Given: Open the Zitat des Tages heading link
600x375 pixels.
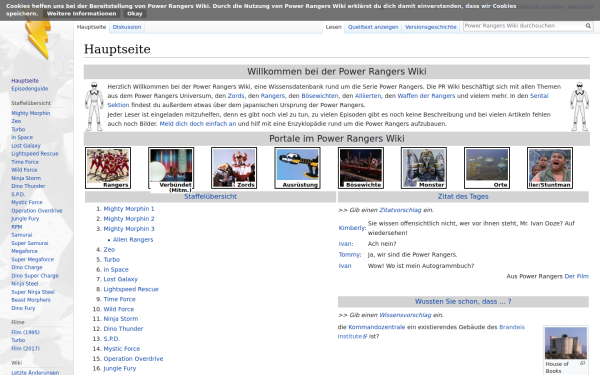Looking at the screenshot, I should click(463, 197).
